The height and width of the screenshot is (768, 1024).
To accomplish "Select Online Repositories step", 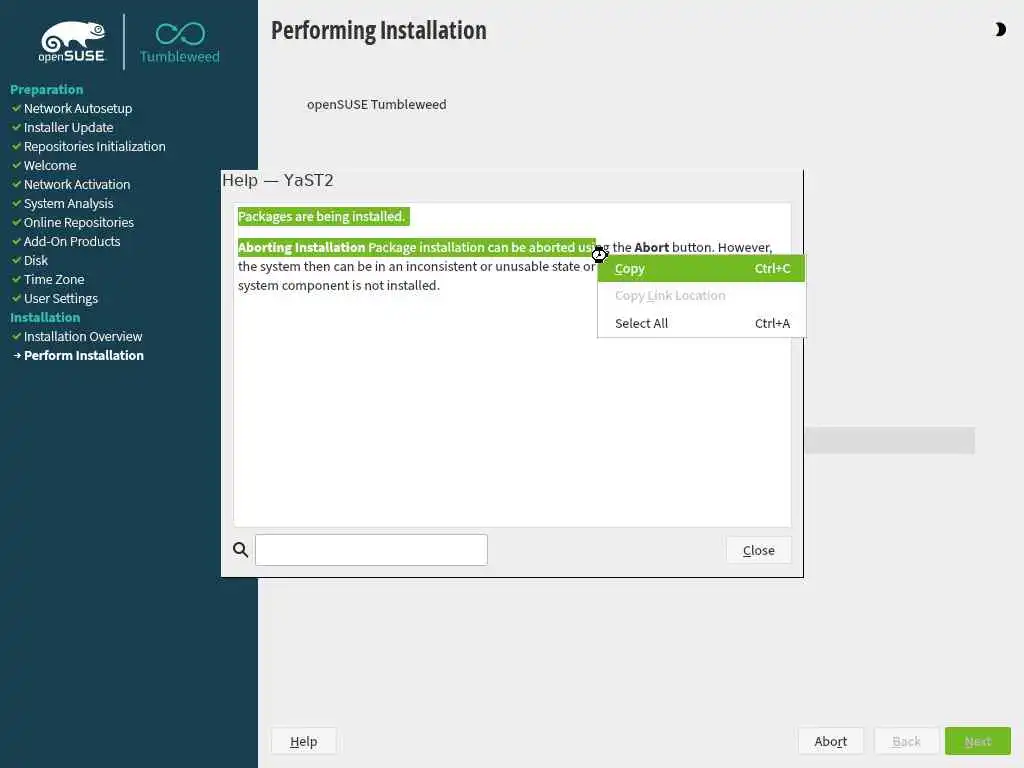I will (x=79, y=222).
